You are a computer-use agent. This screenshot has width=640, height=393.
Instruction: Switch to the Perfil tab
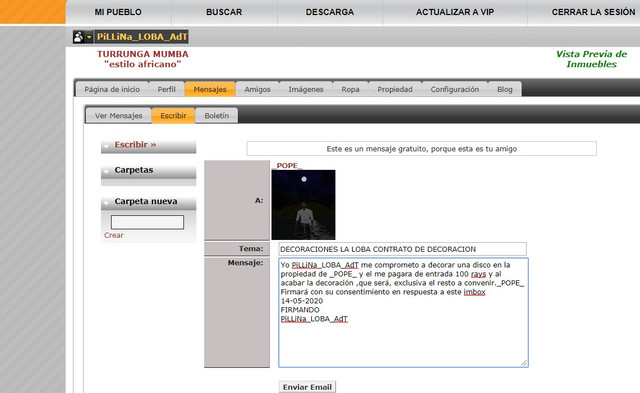point(167,89)
